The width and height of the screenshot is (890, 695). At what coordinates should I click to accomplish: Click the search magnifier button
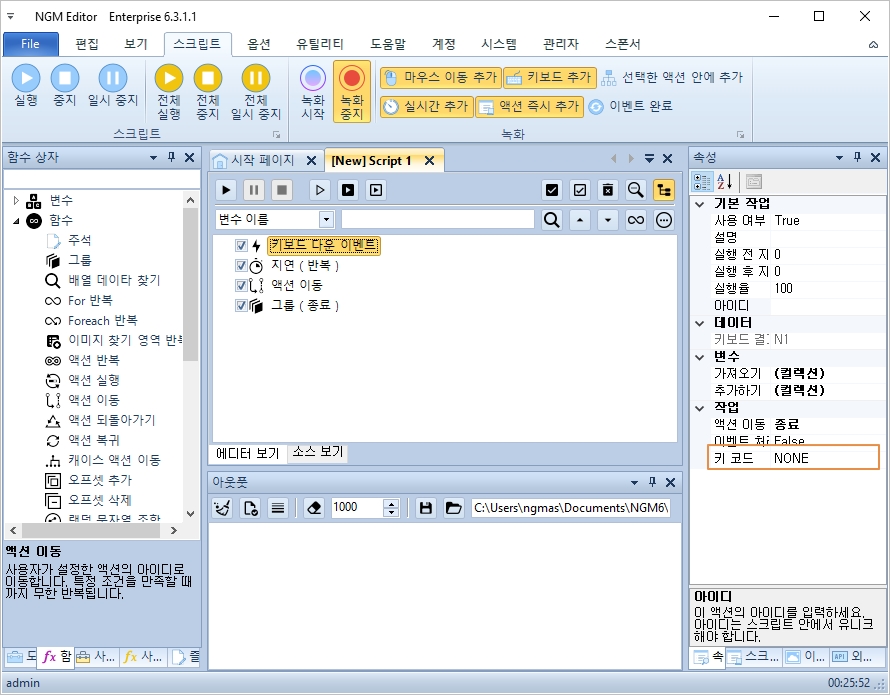[552, 220]
